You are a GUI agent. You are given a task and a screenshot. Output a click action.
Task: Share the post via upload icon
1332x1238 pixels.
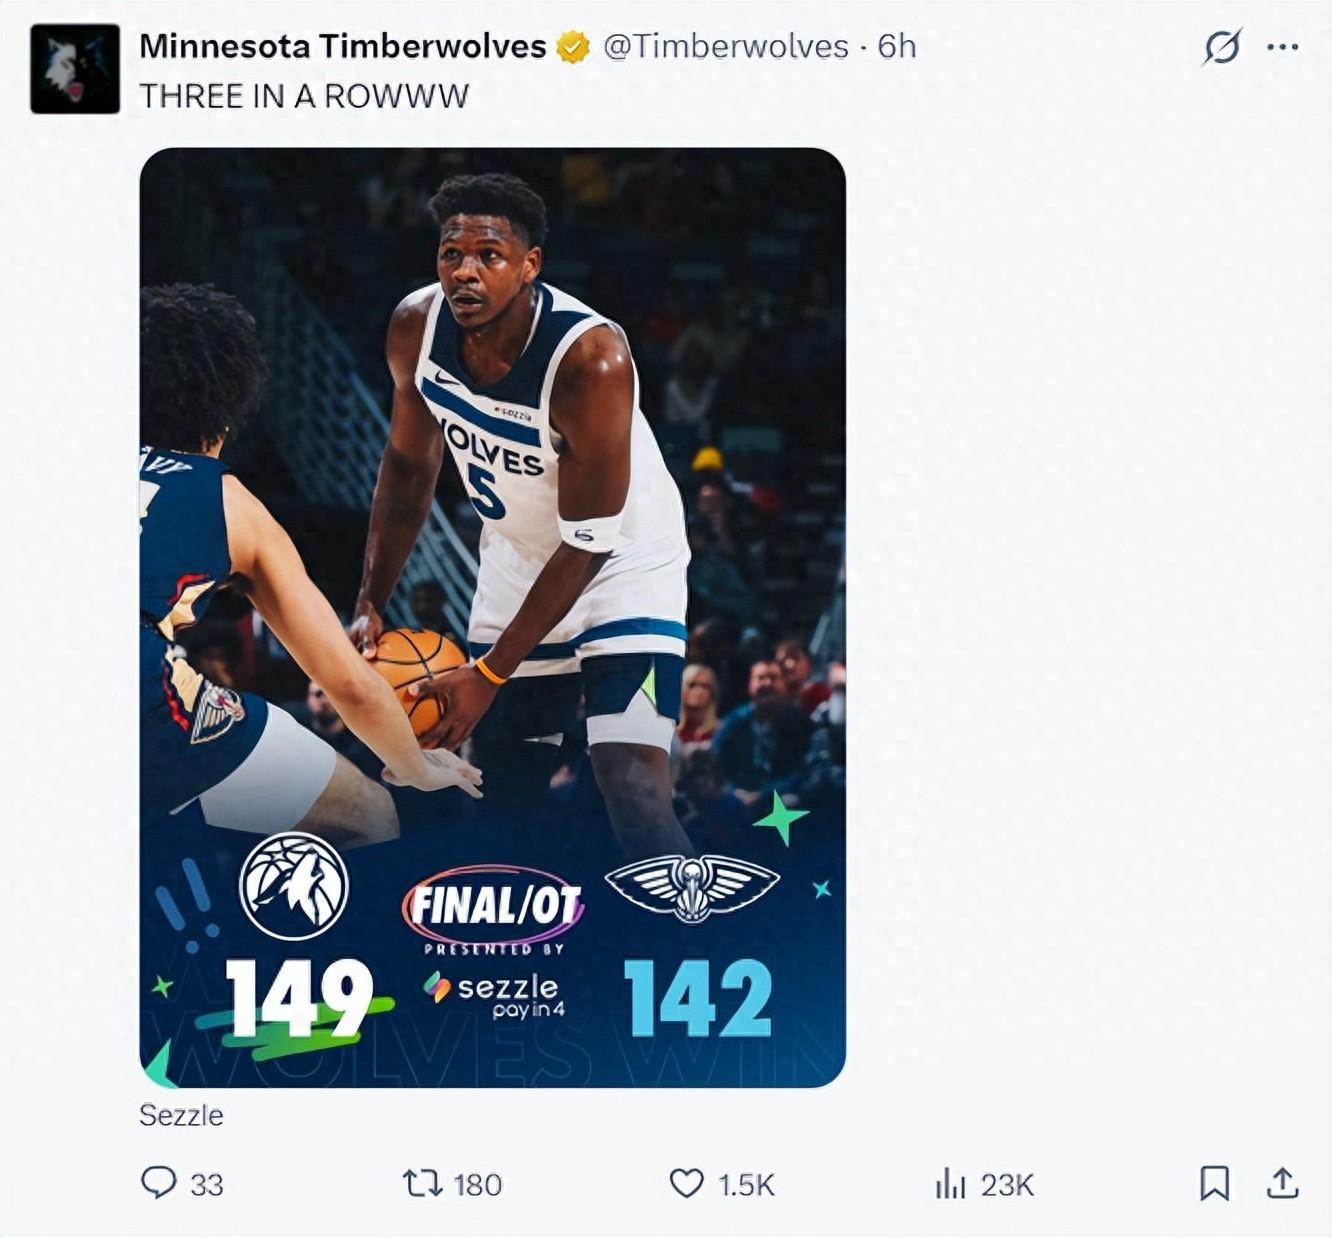click(1282, 1183)
